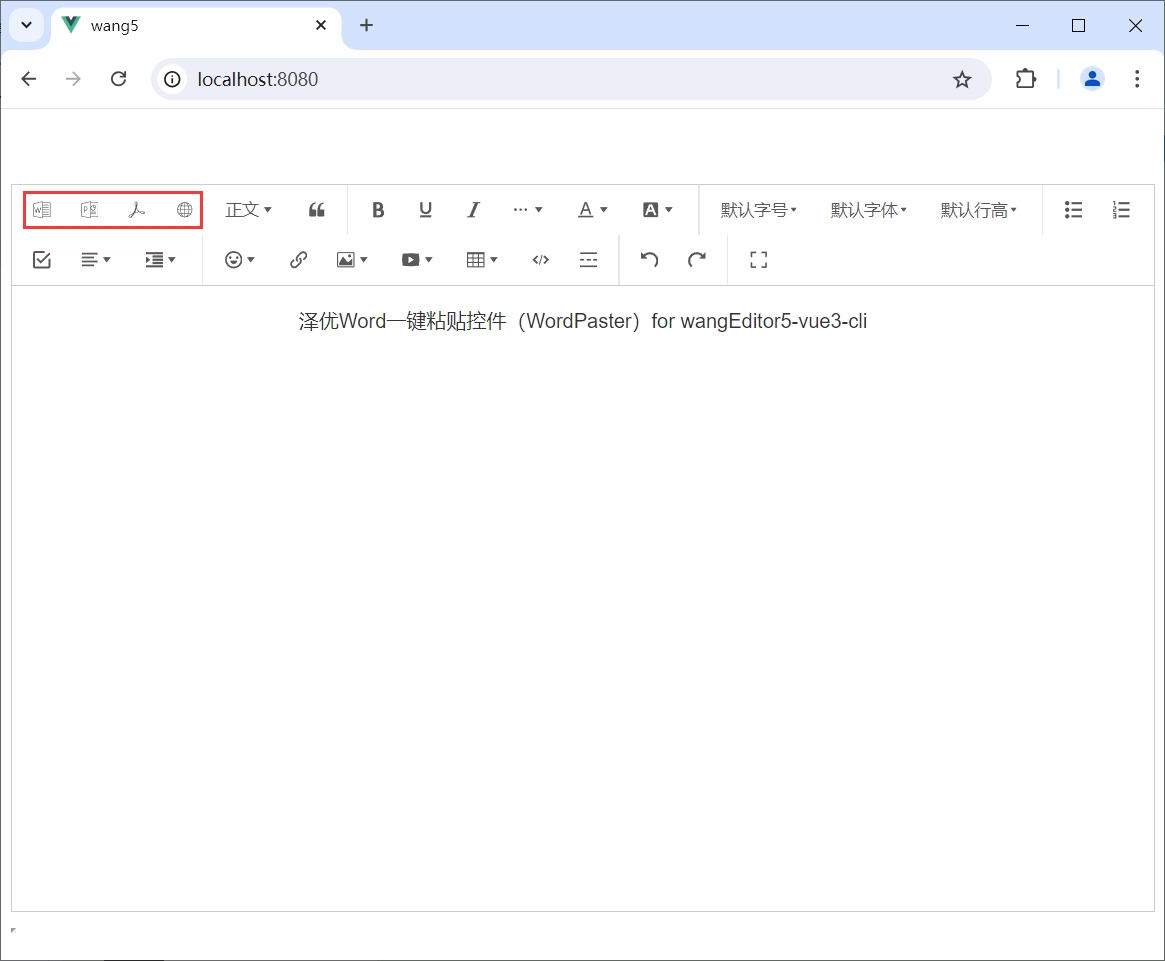Insert a code block
The height and width of the screenshot is (961, 1165).
[x=540, y=260]
